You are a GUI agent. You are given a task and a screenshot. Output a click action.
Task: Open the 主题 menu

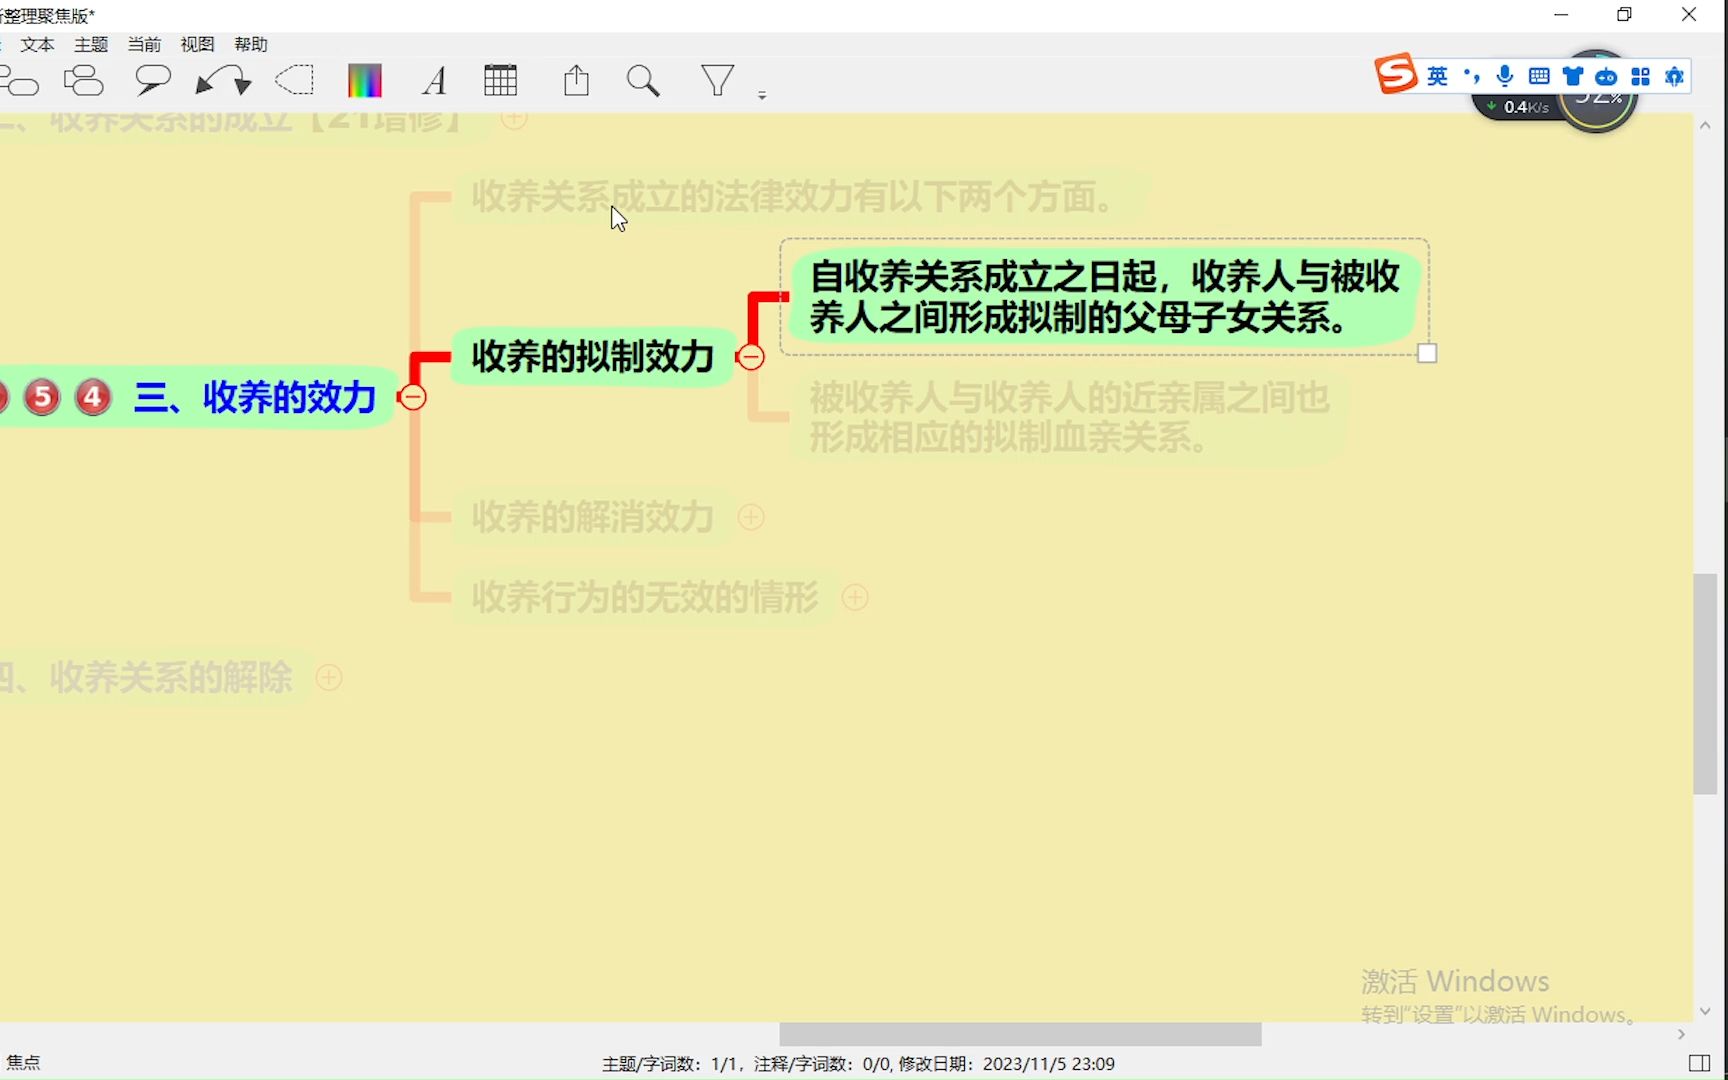[x=91, y=44]
